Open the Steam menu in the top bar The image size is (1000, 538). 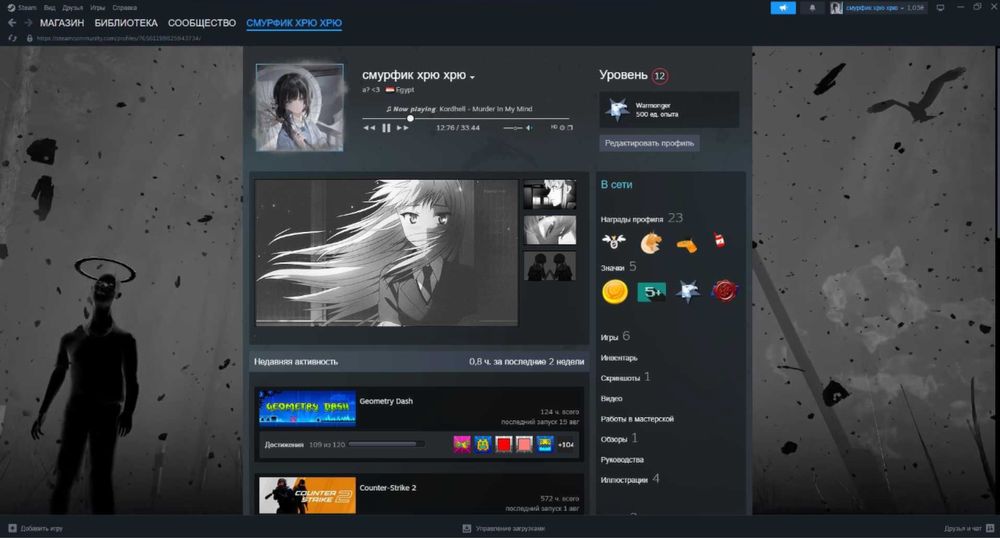(22, 8)
